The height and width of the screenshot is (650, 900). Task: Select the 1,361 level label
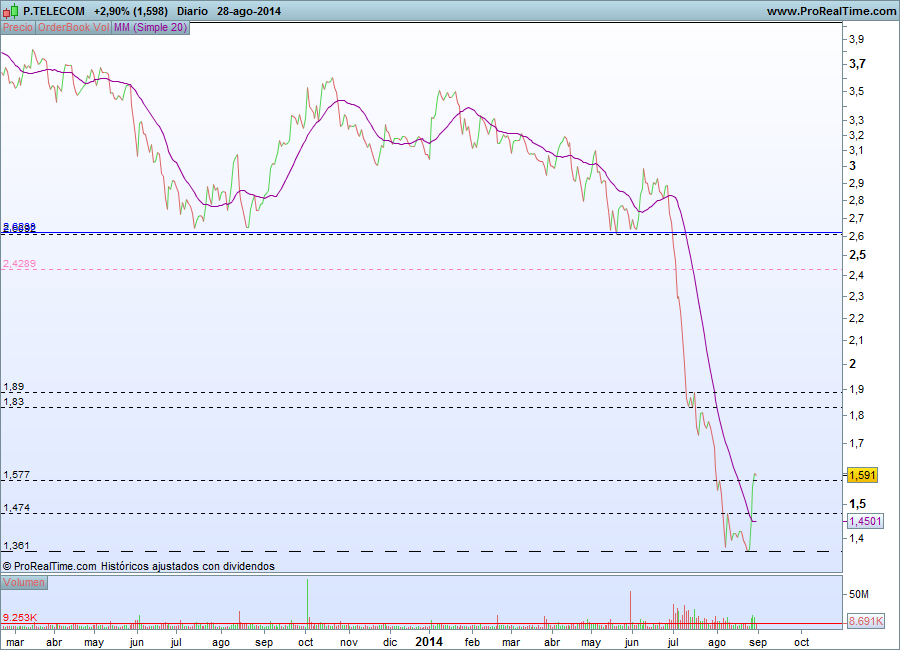coord(17,545)
